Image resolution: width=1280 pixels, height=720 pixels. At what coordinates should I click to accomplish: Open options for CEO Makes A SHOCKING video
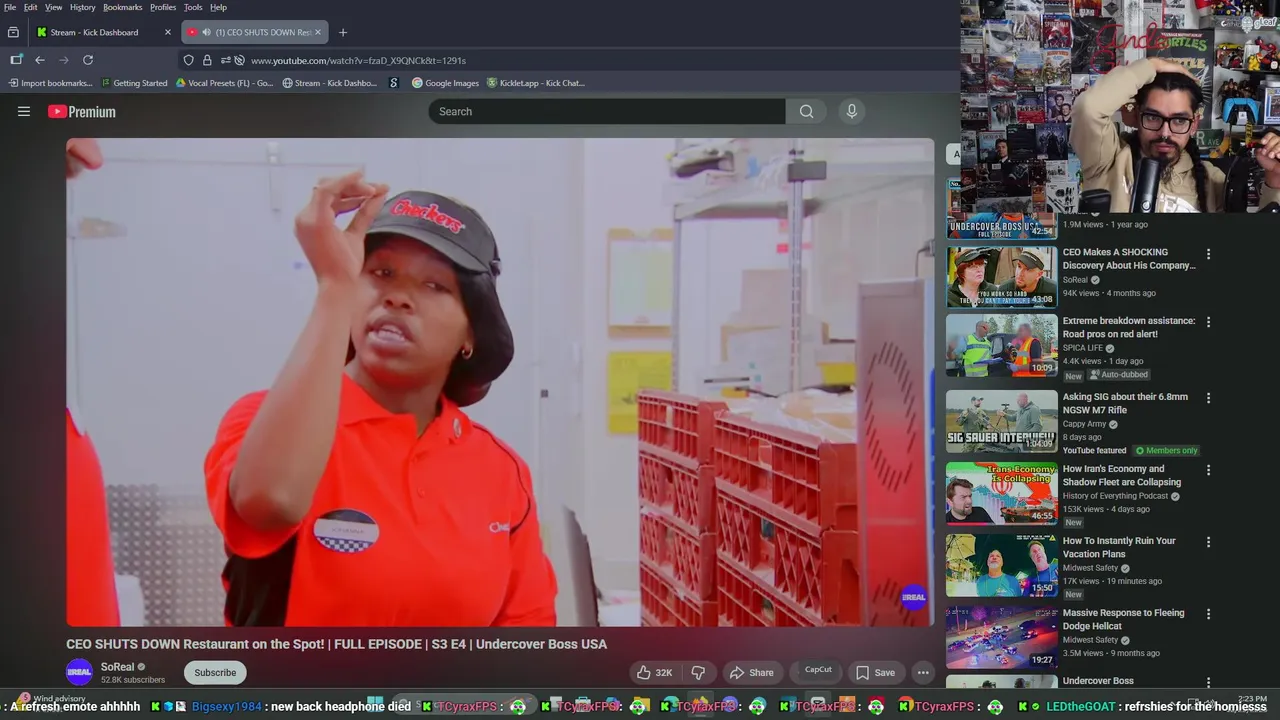click(1208, 254)
